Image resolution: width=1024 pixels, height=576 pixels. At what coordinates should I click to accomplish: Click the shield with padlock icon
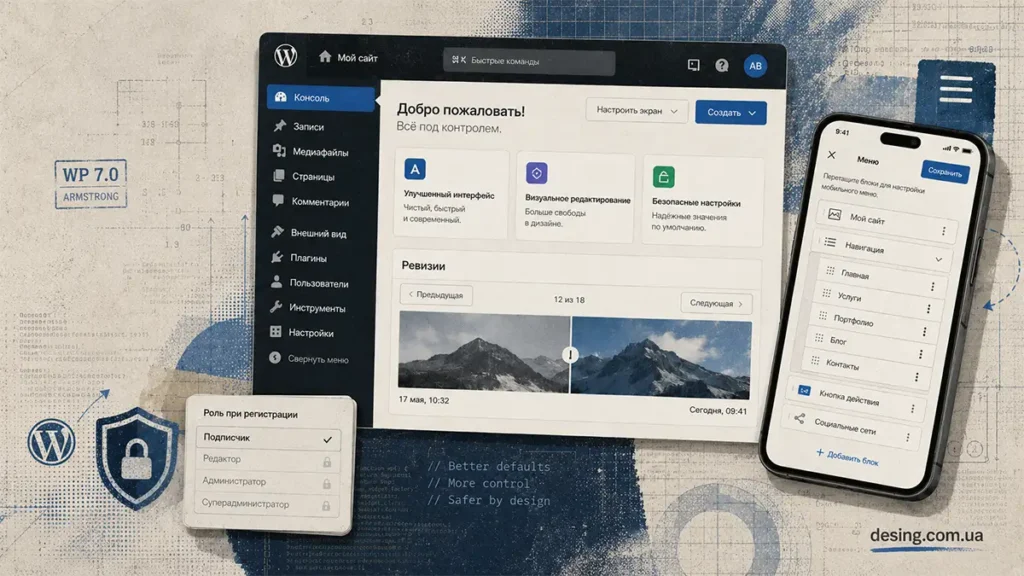136,458
